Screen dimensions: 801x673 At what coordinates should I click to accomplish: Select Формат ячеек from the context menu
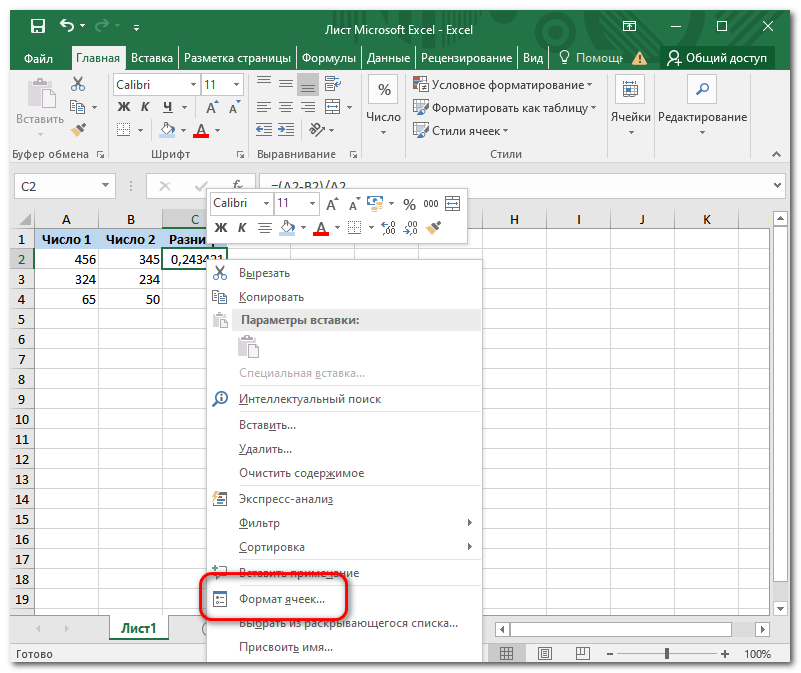click(x=282, y=598)
